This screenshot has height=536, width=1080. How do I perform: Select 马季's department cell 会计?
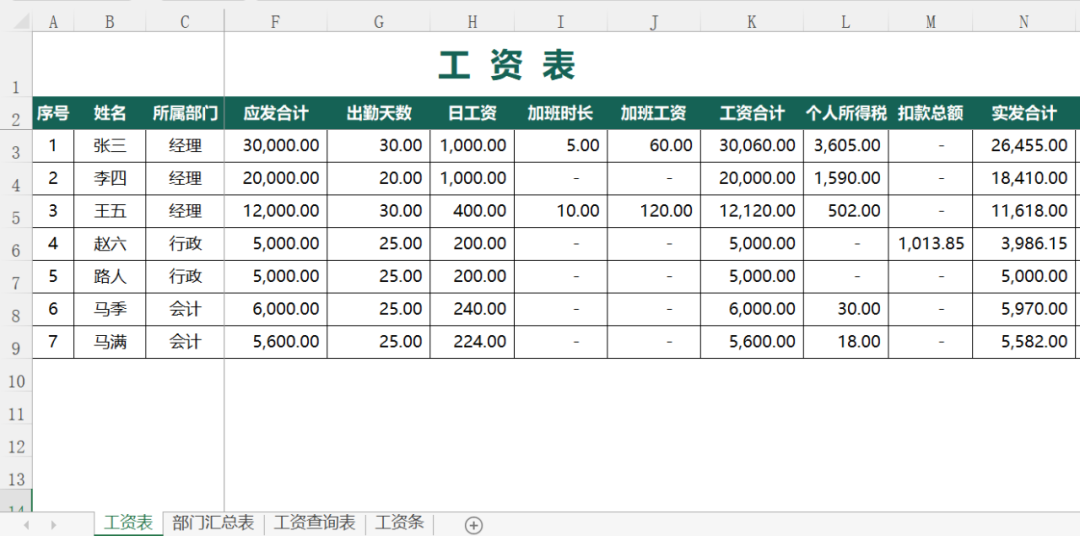click(x=185, y=309)
